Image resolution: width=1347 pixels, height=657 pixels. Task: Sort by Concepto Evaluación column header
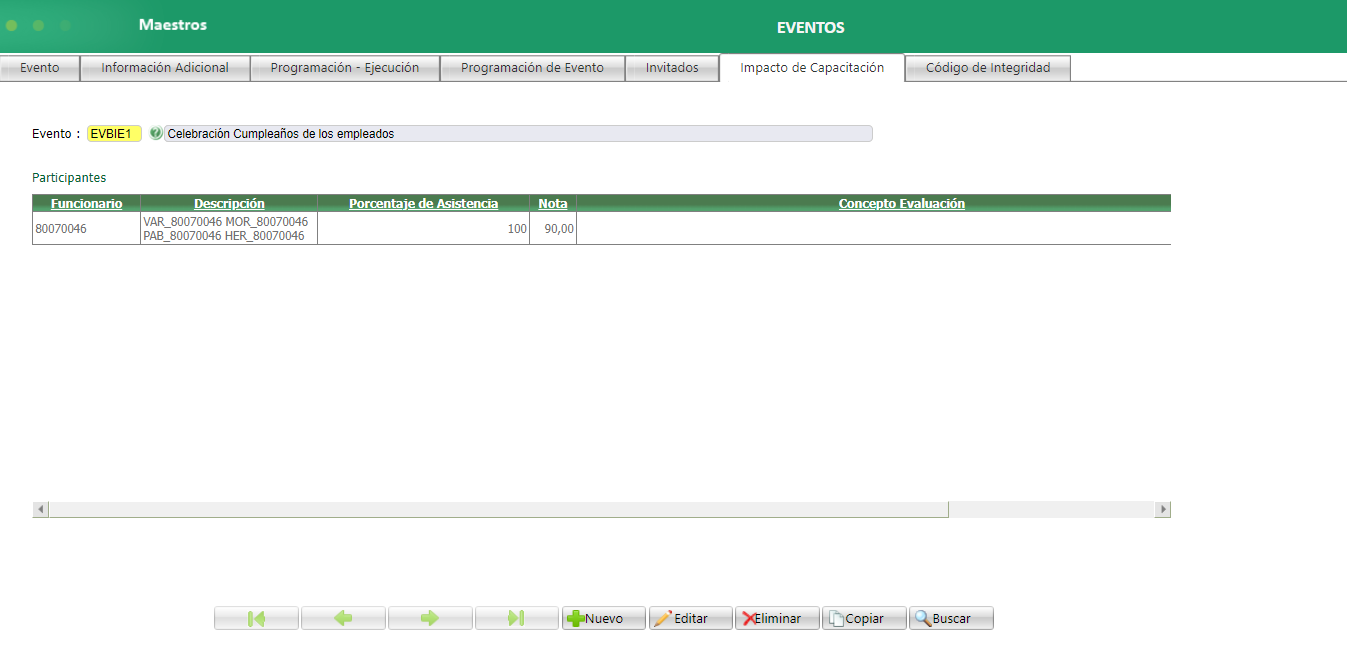pyautogui.click(x=901, y=203)
